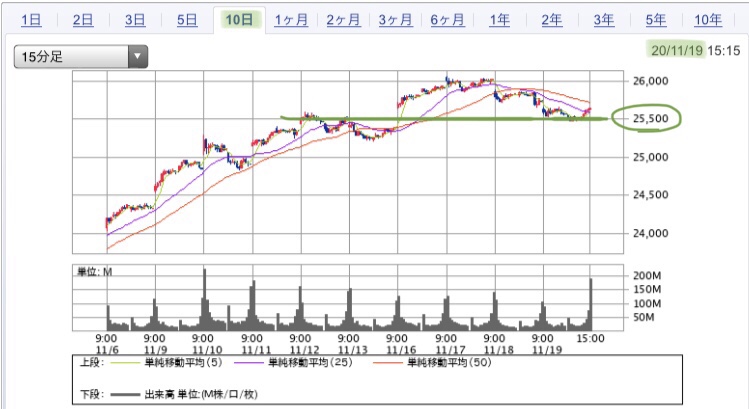The image size is (749, 409).
Task: Click the 11/11 date axis label
Action: coord(256,350)
